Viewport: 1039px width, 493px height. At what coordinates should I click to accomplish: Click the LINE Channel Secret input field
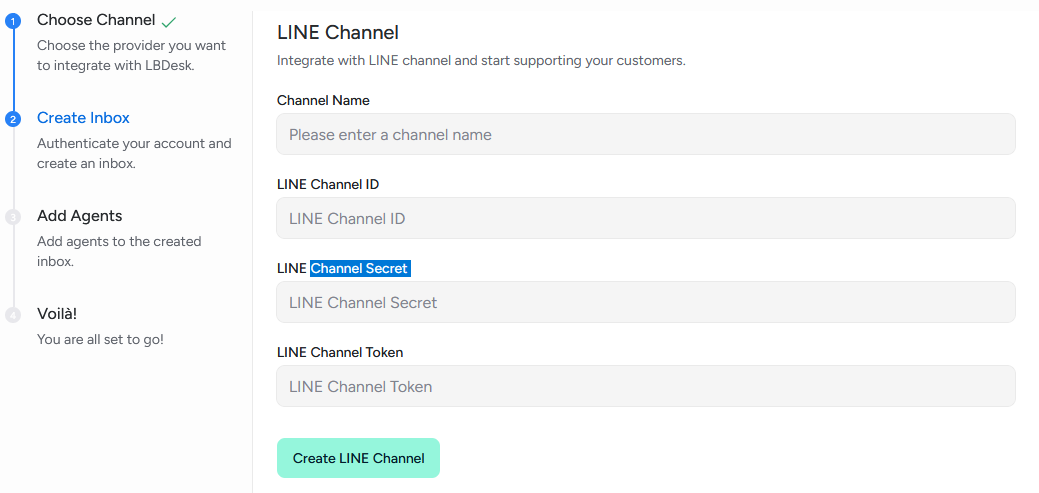645,302
